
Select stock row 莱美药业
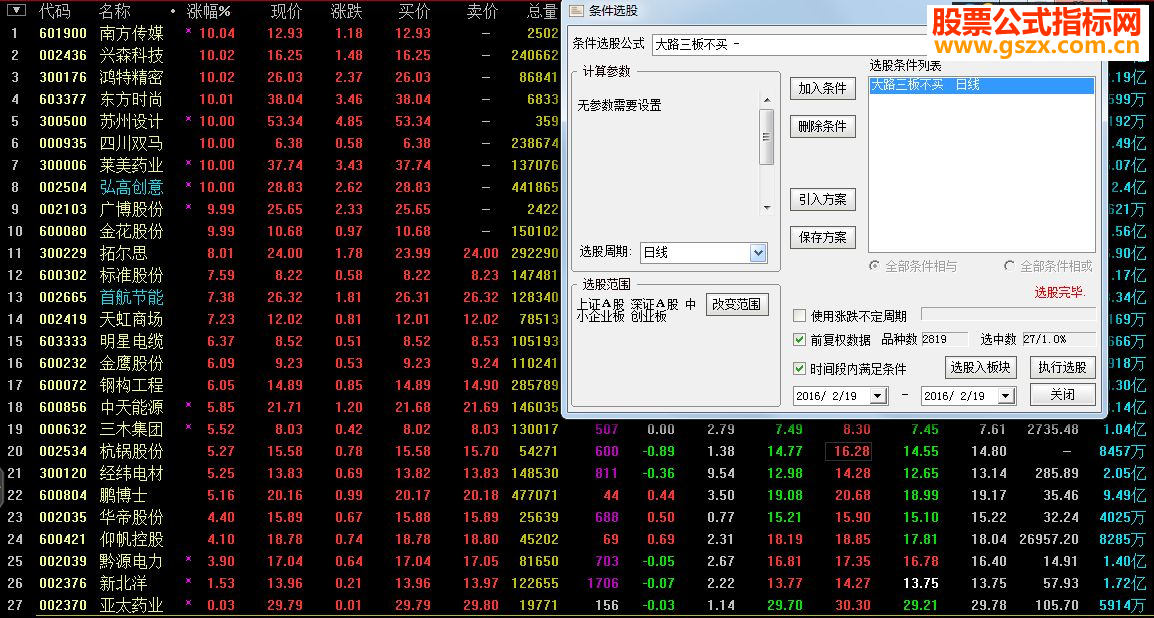[282, 166]
